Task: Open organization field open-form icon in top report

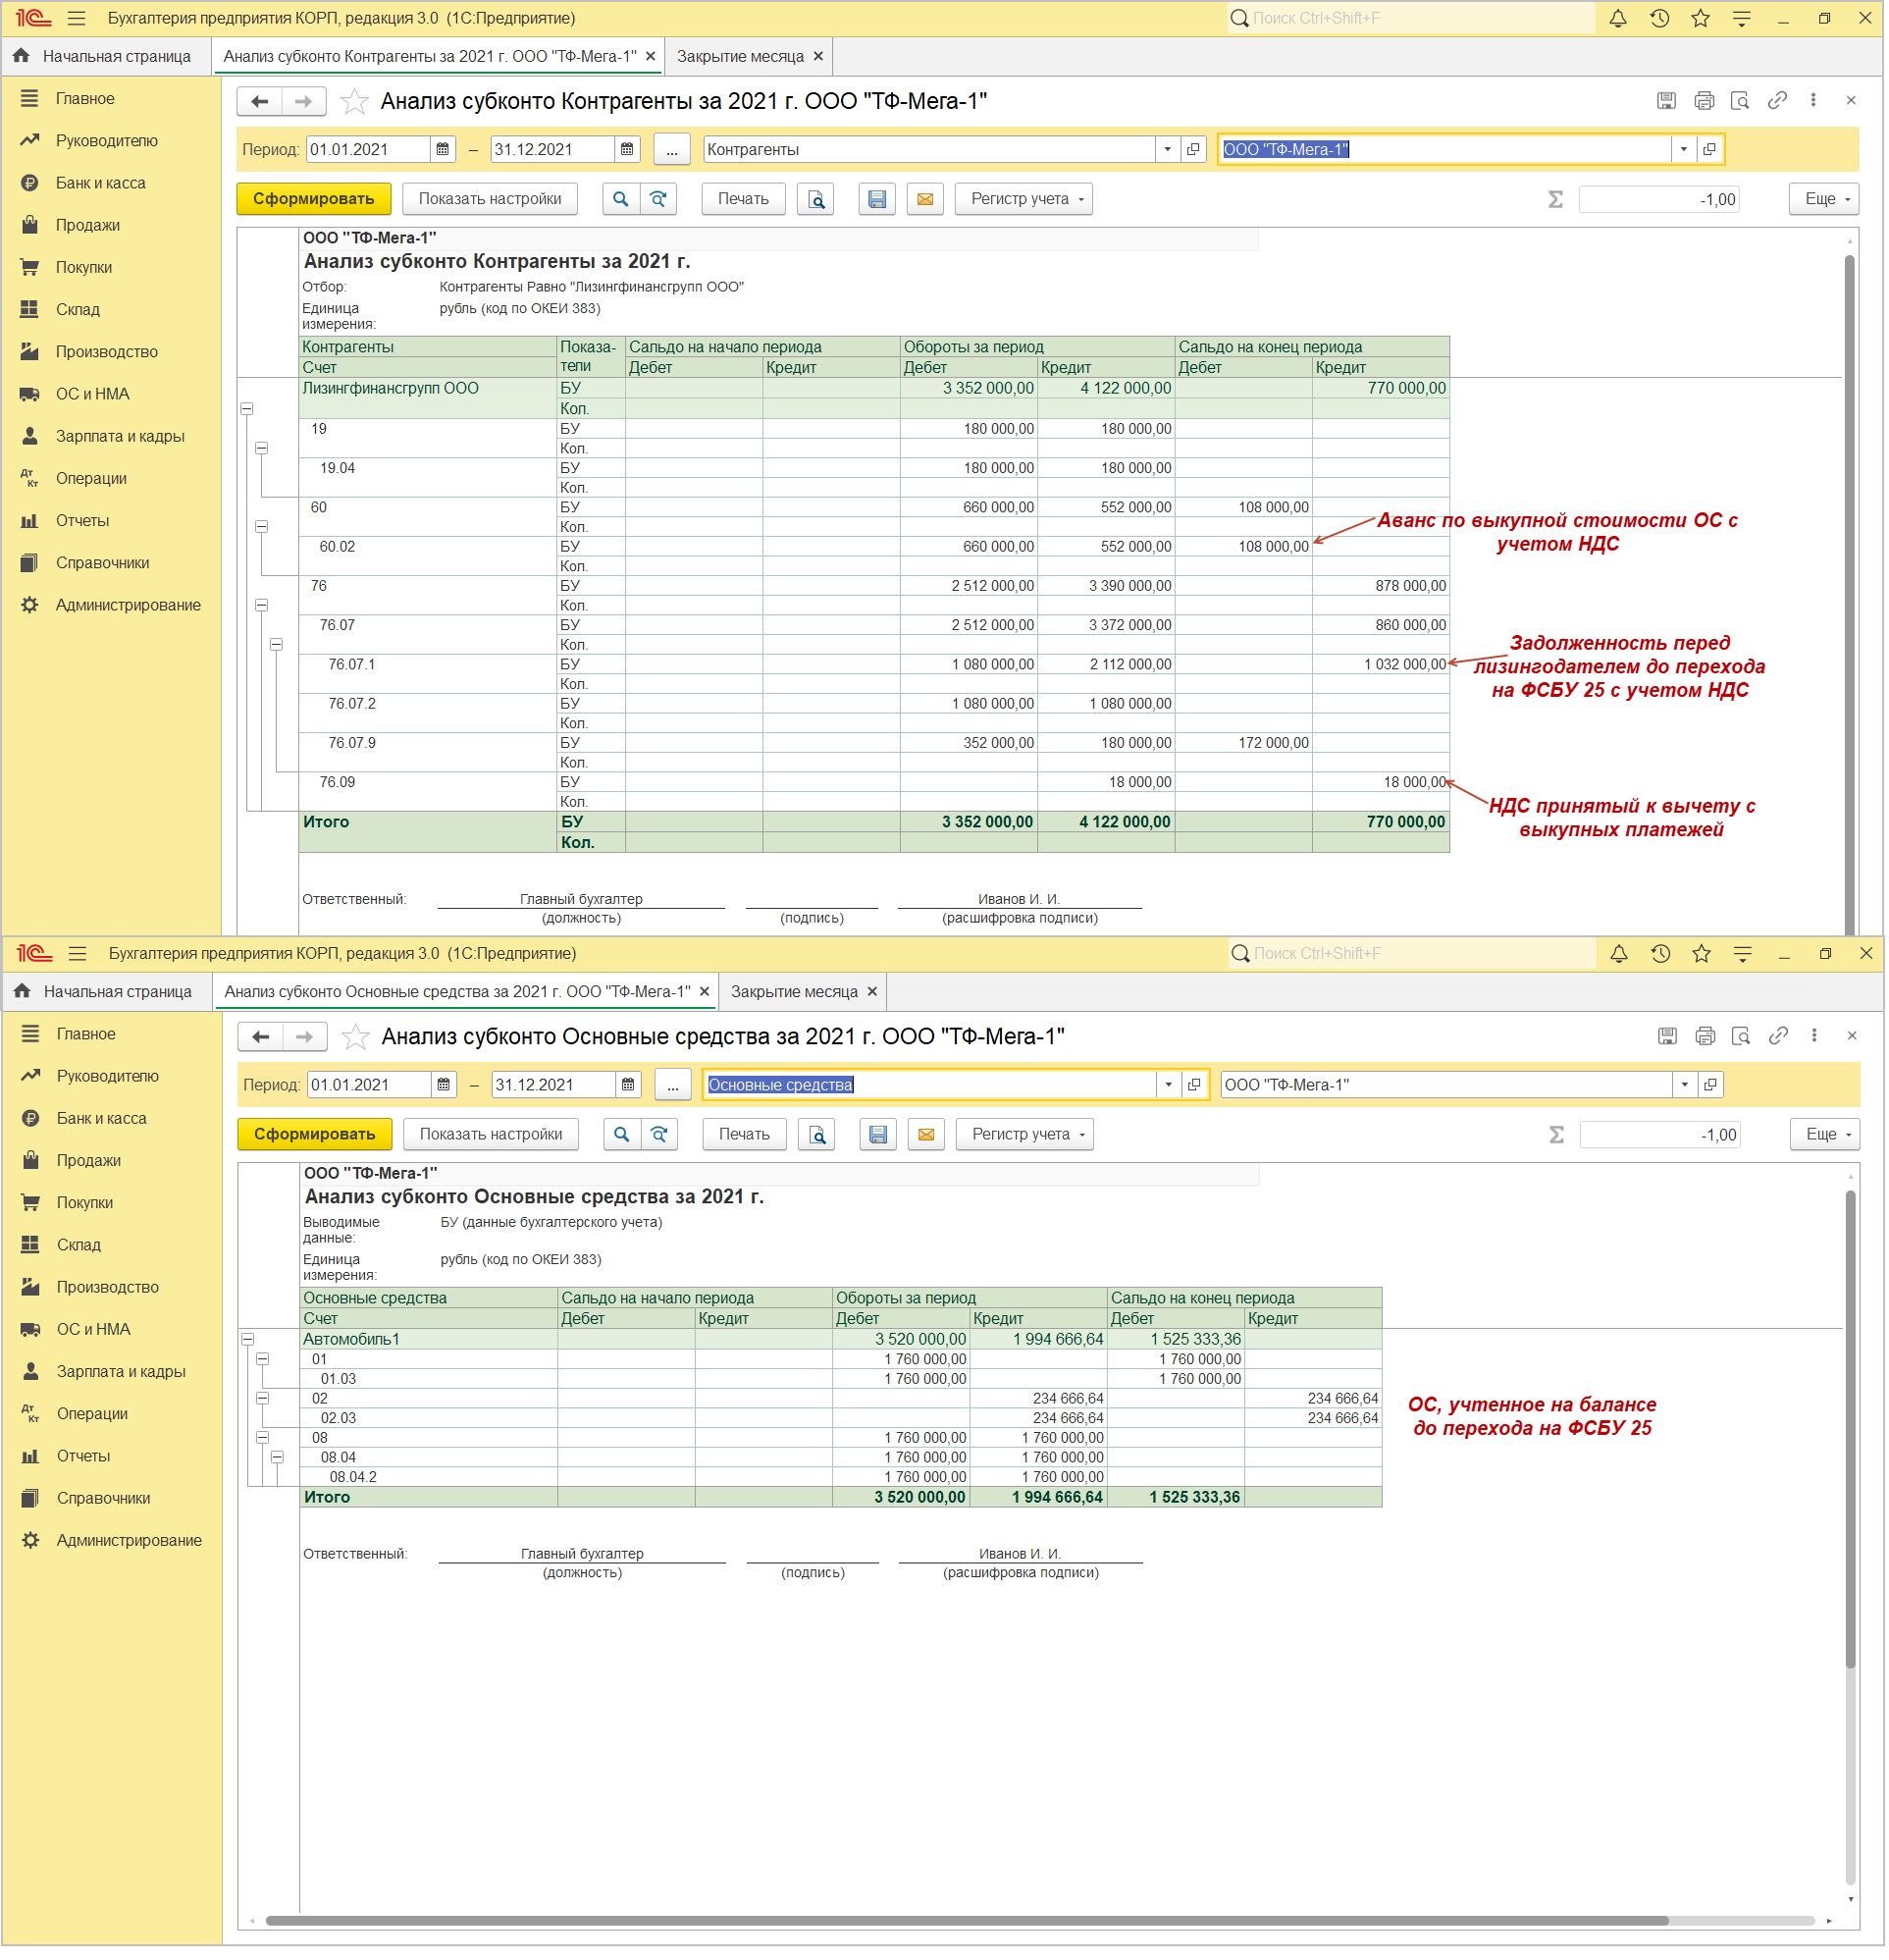Action: pyautogui.click(x=1712, y=150)
